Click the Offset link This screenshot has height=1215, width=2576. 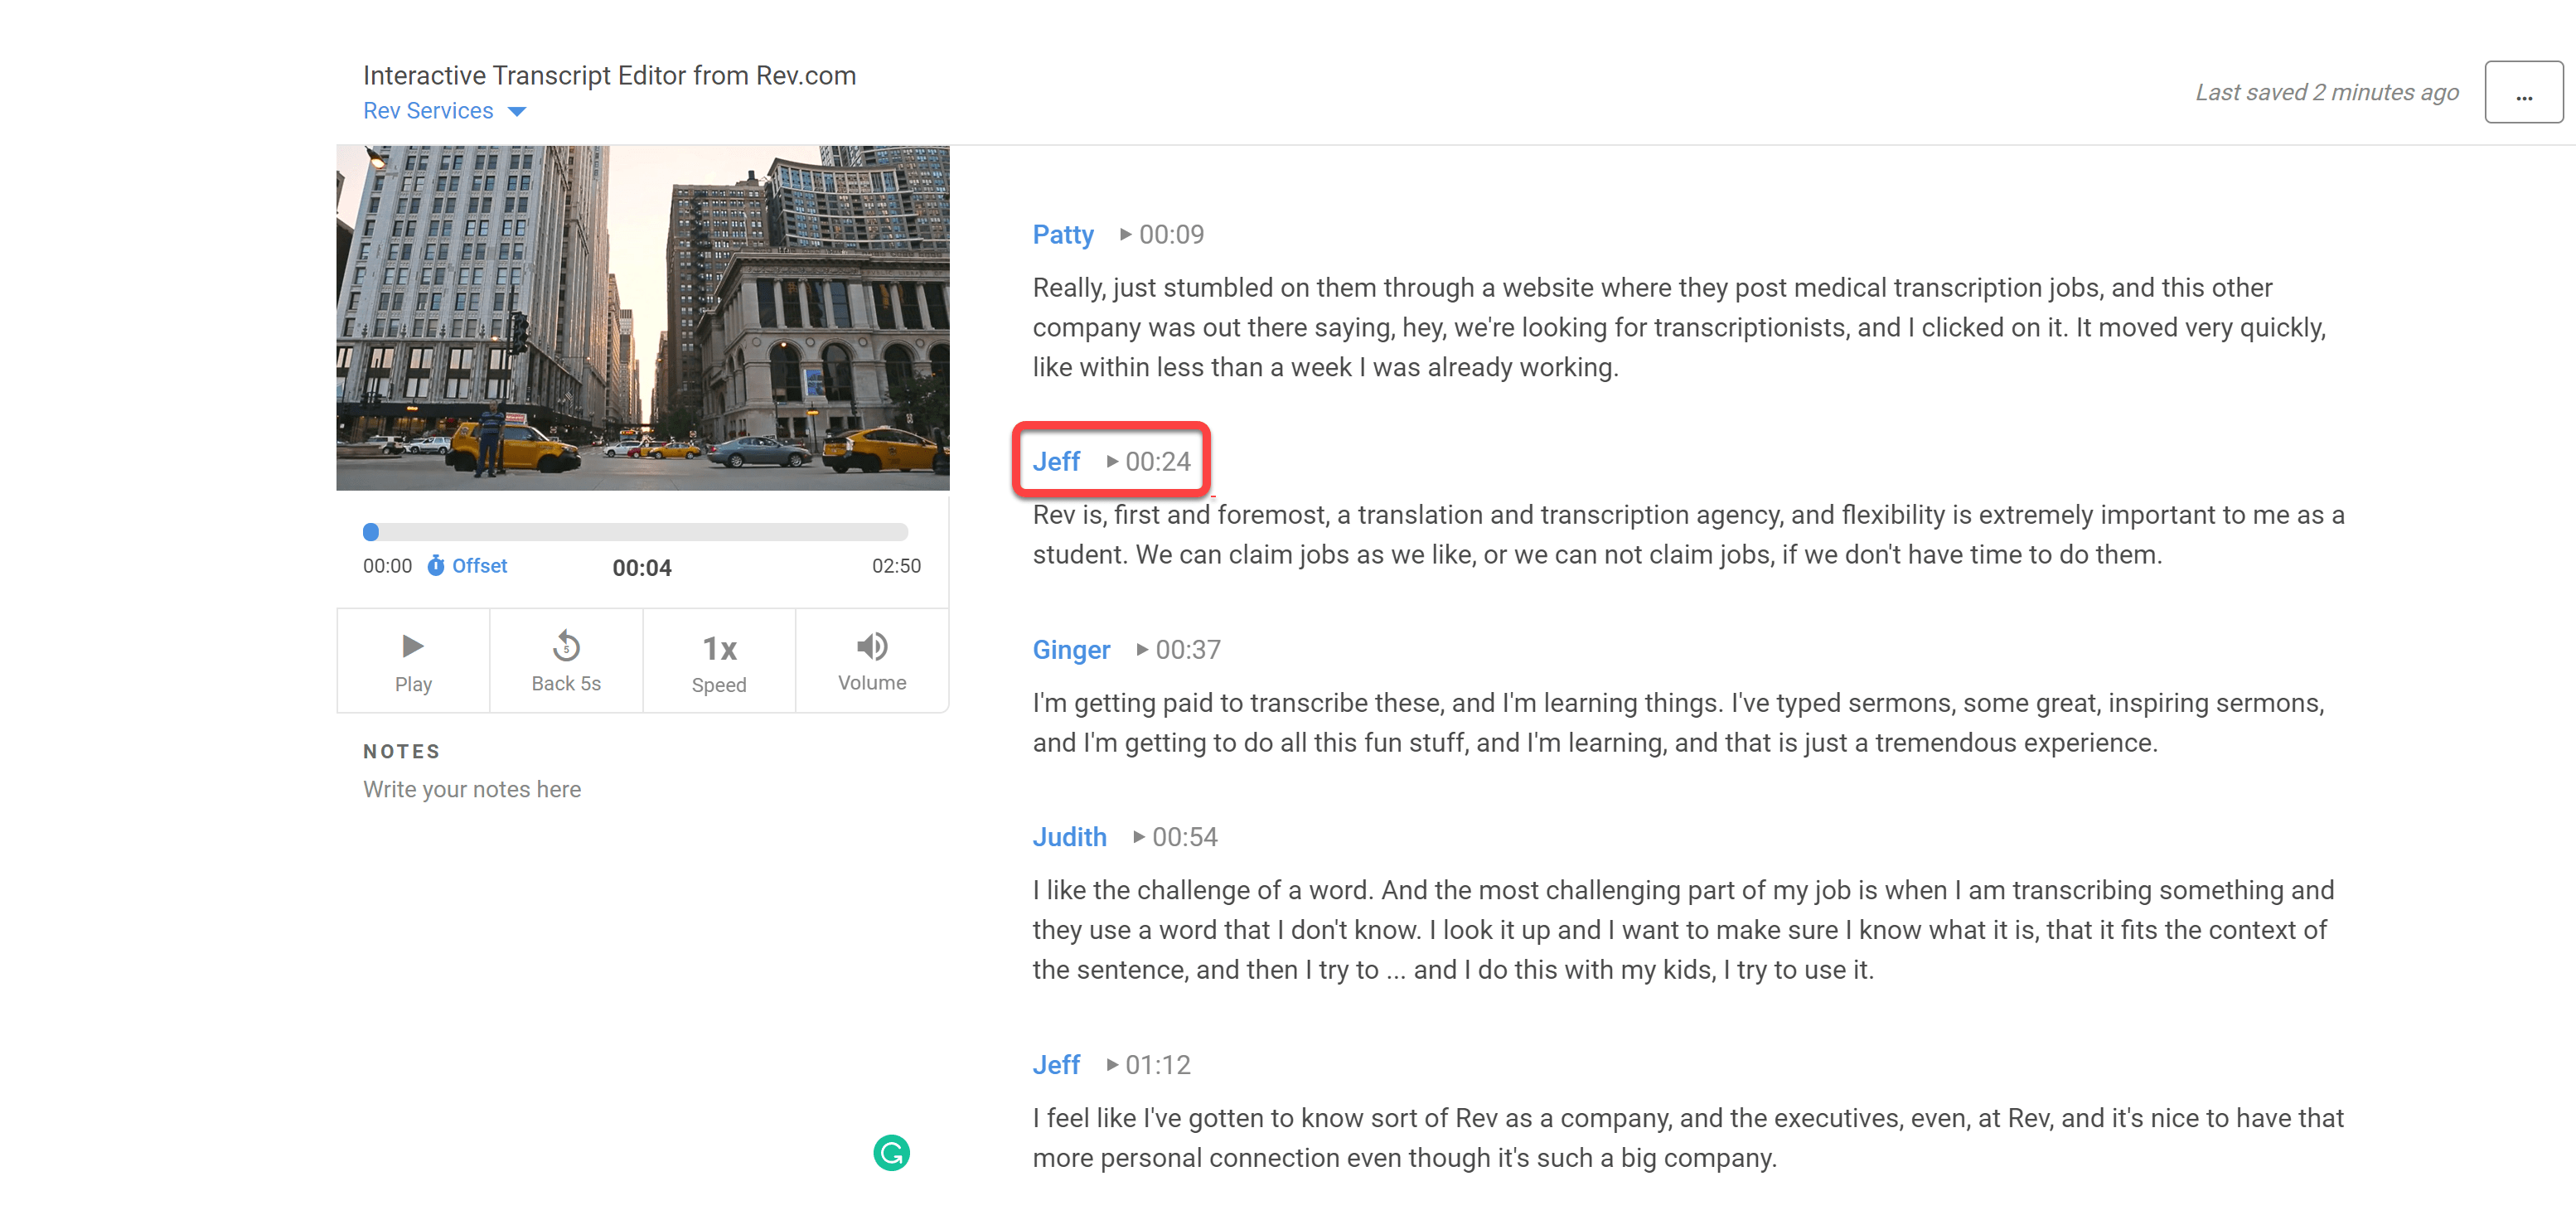(479, 565)
